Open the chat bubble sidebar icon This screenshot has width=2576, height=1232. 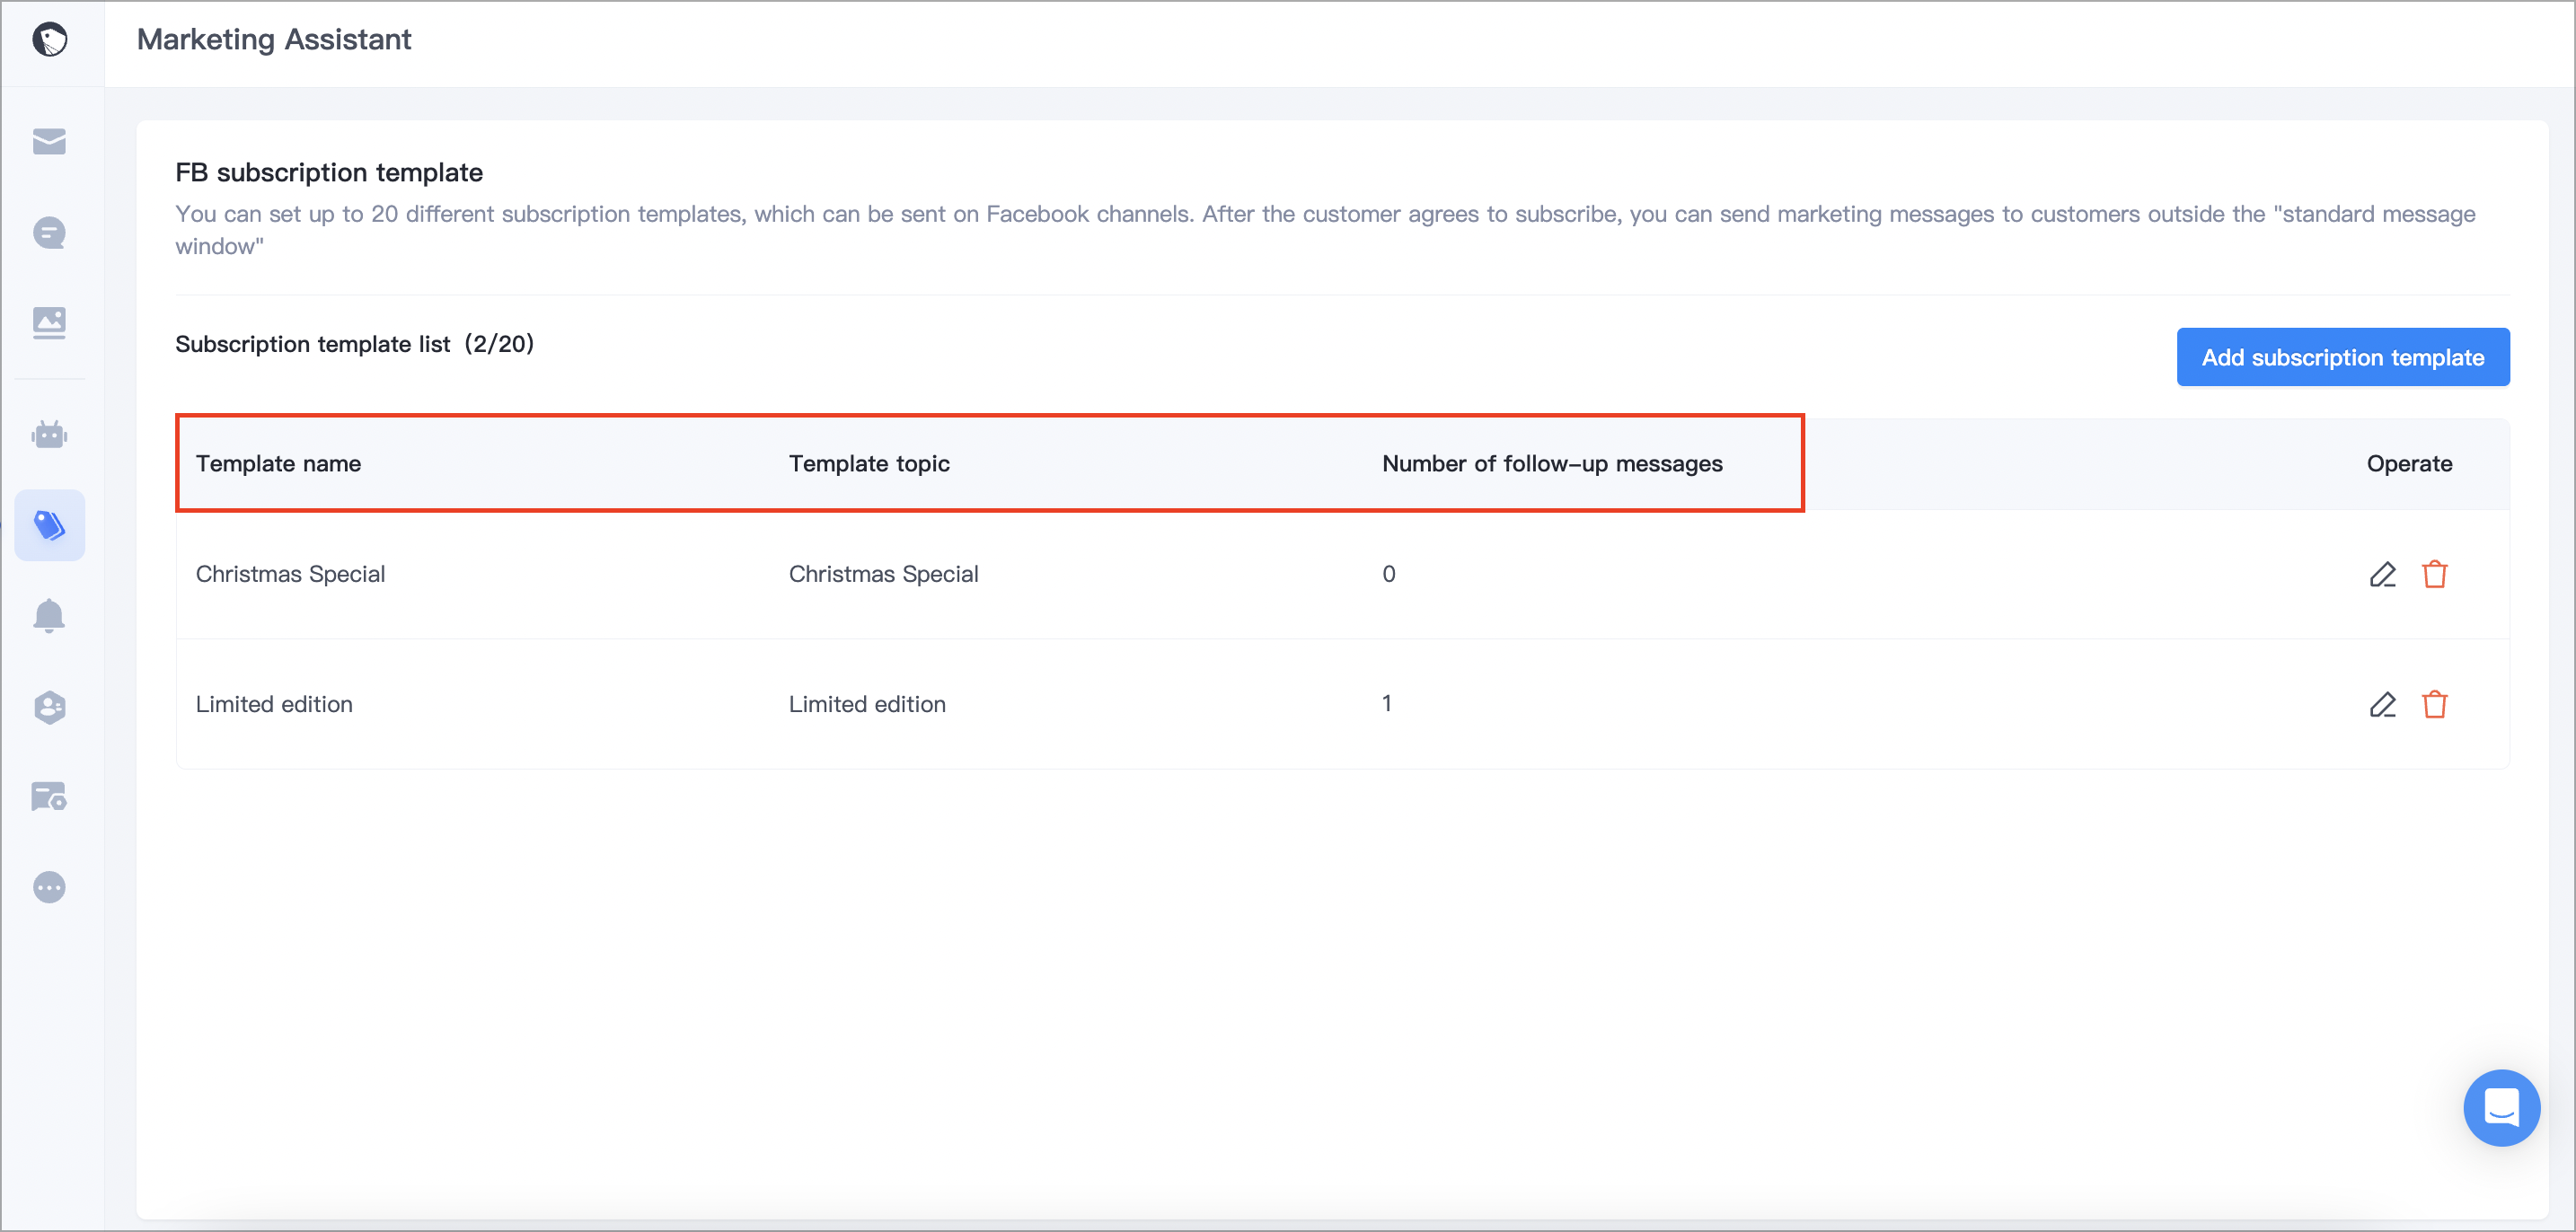(49, 233)
